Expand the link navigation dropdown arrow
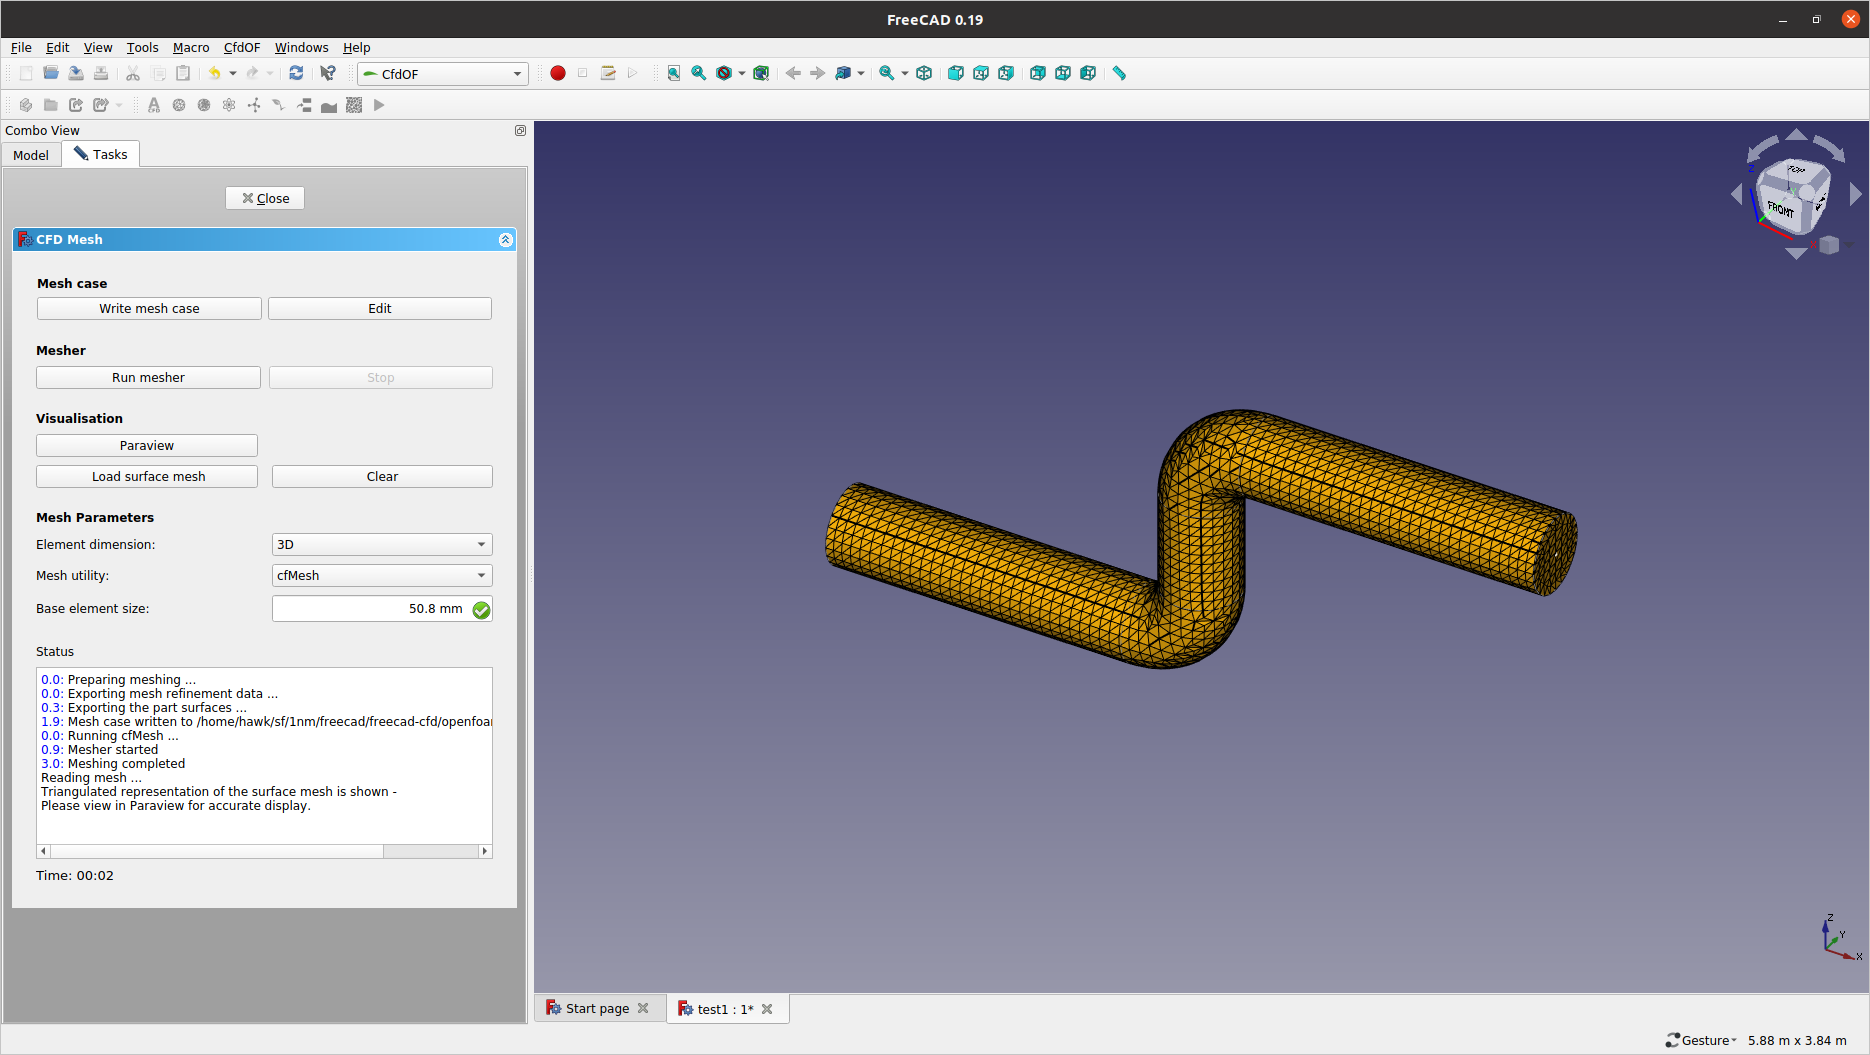The width and height of the screenshot is (1870, 1055). [x=861, y=73]
